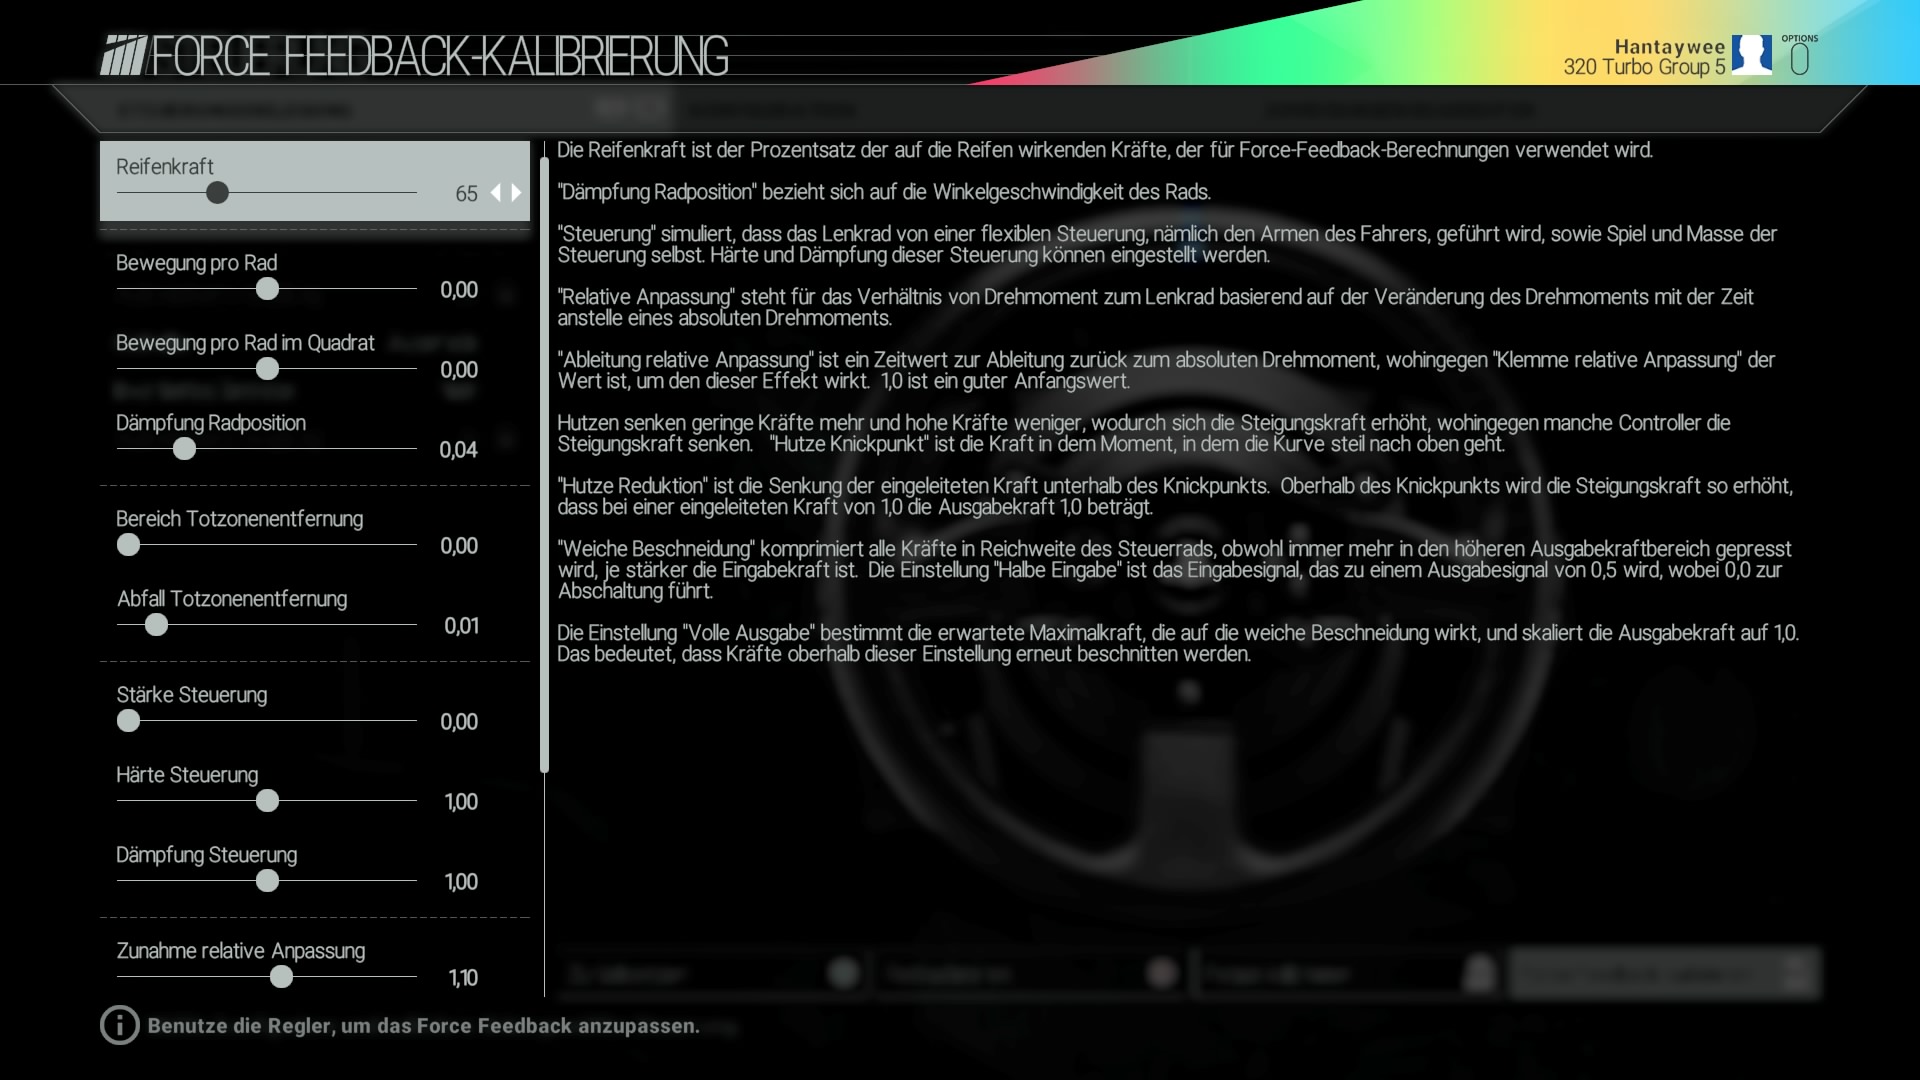
Task: Click the Bewegung pro Rad im Quadrat slider
Action: (x=267, y=369)
